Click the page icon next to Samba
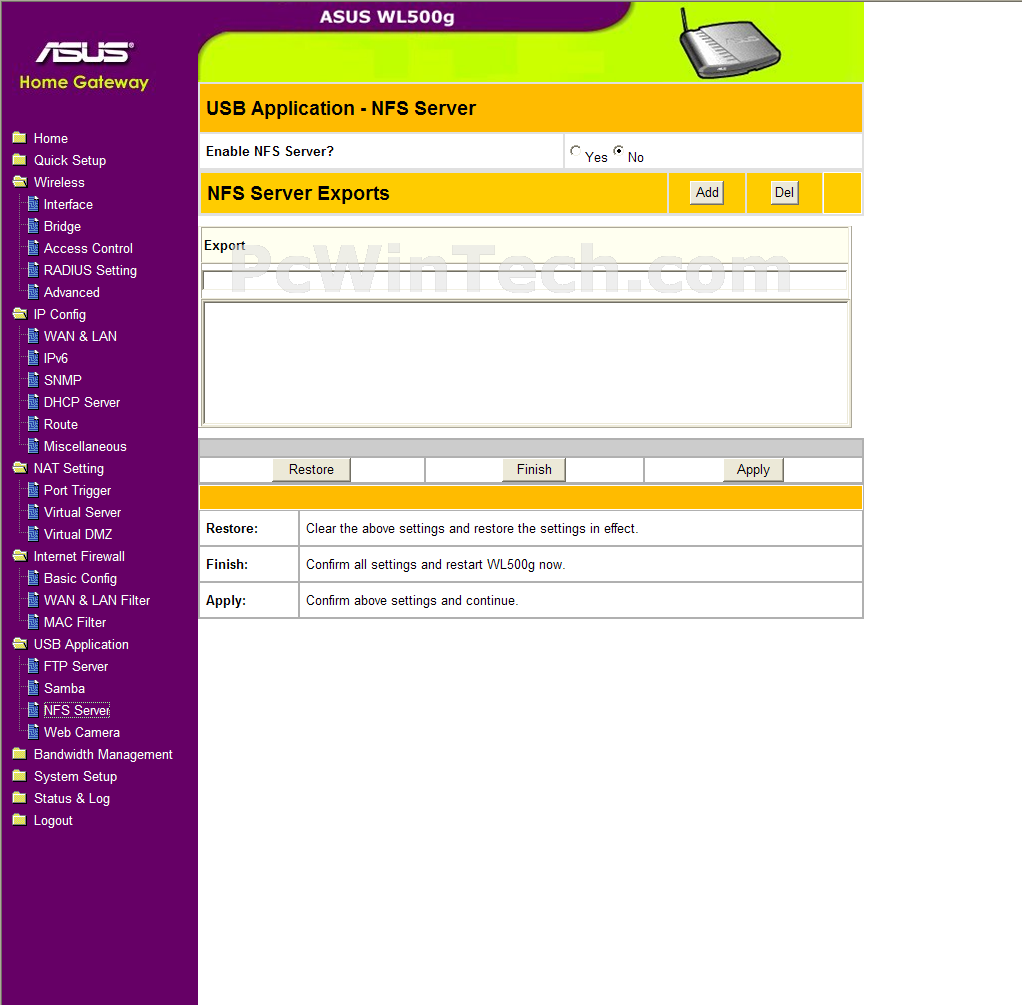The image size is (1022, 1005). [33, 688]
